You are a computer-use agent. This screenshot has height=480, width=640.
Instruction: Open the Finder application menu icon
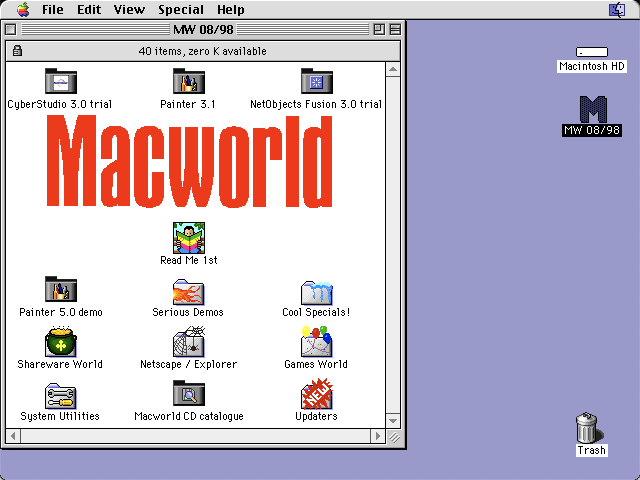617,9
